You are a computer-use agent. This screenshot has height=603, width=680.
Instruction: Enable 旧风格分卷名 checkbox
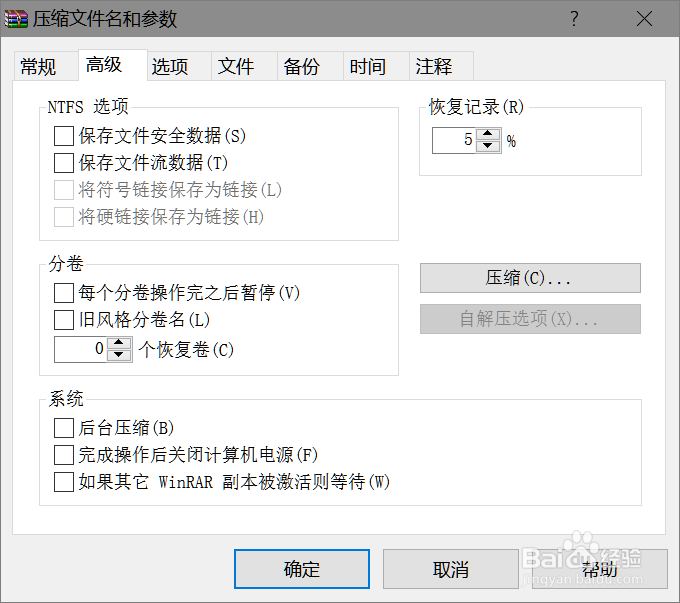64,321
